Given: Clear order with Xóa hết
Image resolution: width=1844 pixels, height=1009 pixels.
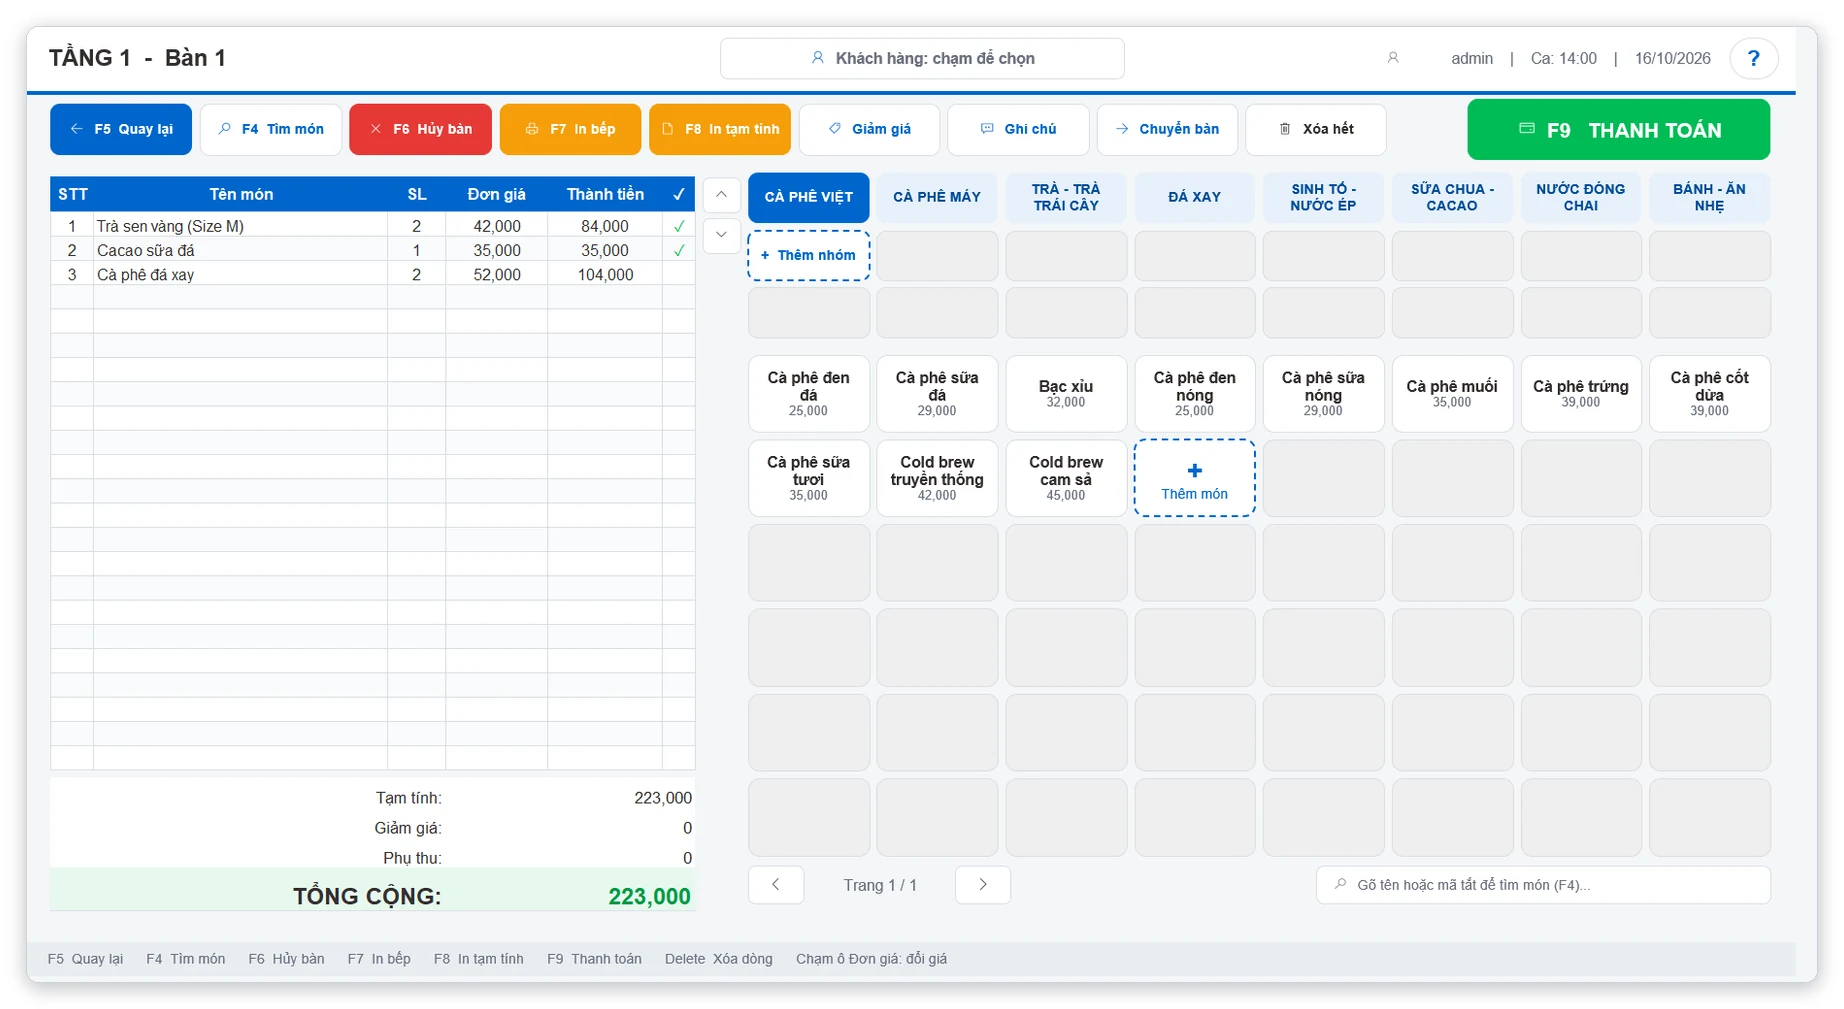Looking at the screenshot, I should pos(1316,129).
